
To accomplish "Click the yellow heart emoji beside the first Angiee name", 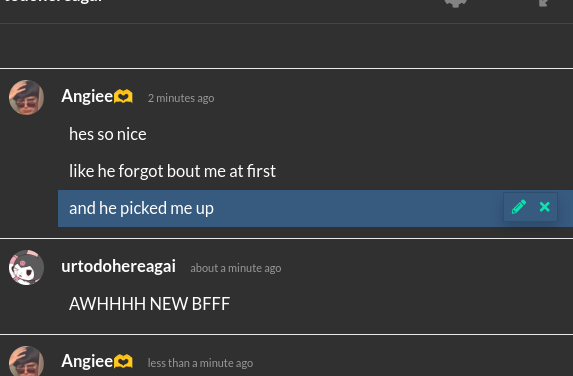I will pos(123,97).
